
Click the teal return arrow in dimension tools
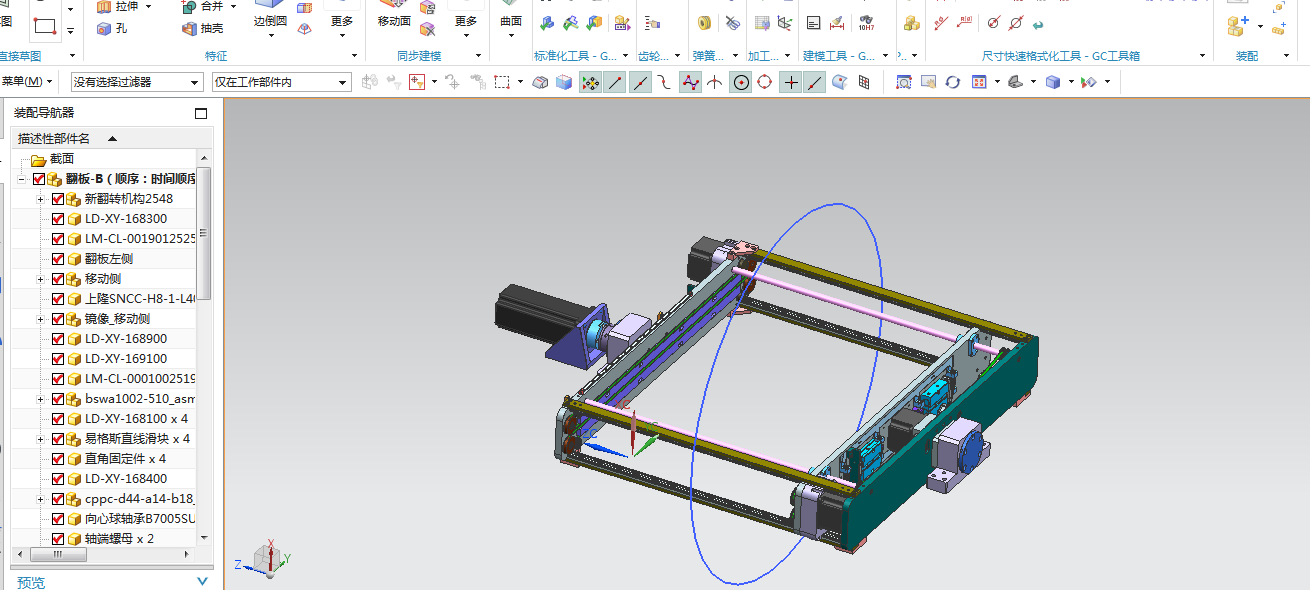(1038, 23)
